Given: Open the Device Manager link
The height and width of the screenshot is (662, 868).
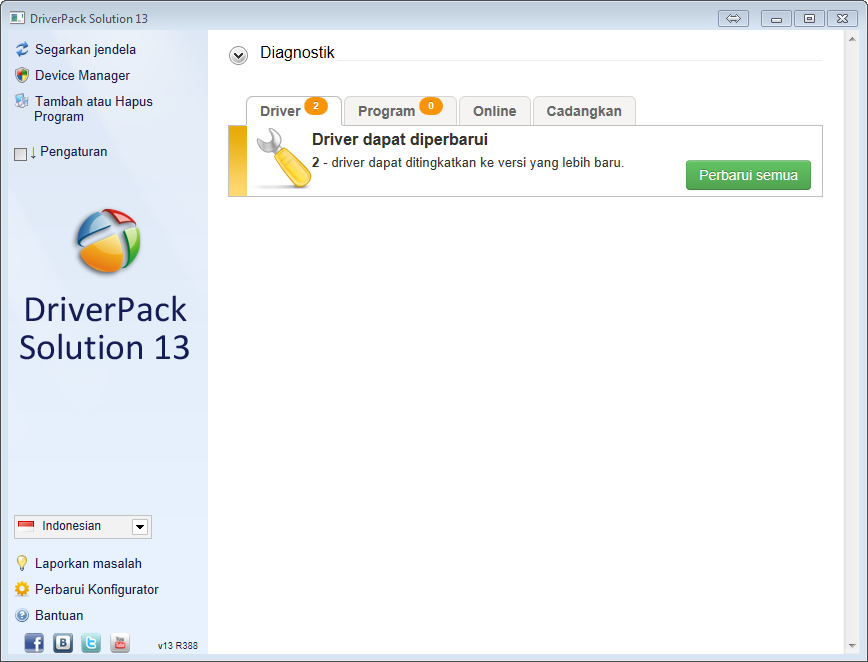Looking at the screenshot, I should click(82, 75).
